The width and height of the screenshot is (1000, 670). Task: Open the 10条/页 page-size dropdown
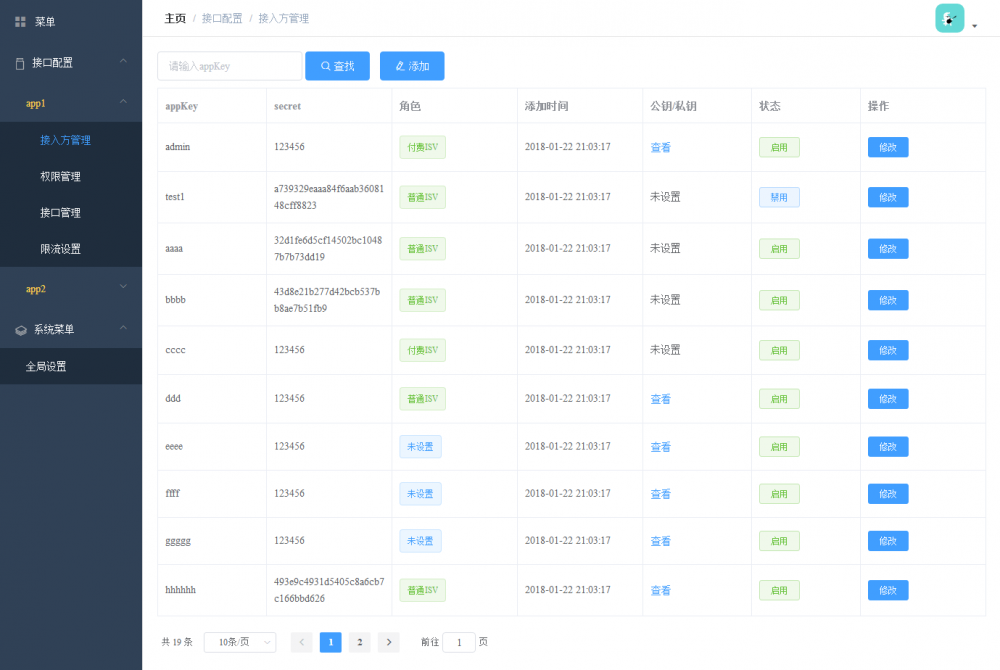239,642
